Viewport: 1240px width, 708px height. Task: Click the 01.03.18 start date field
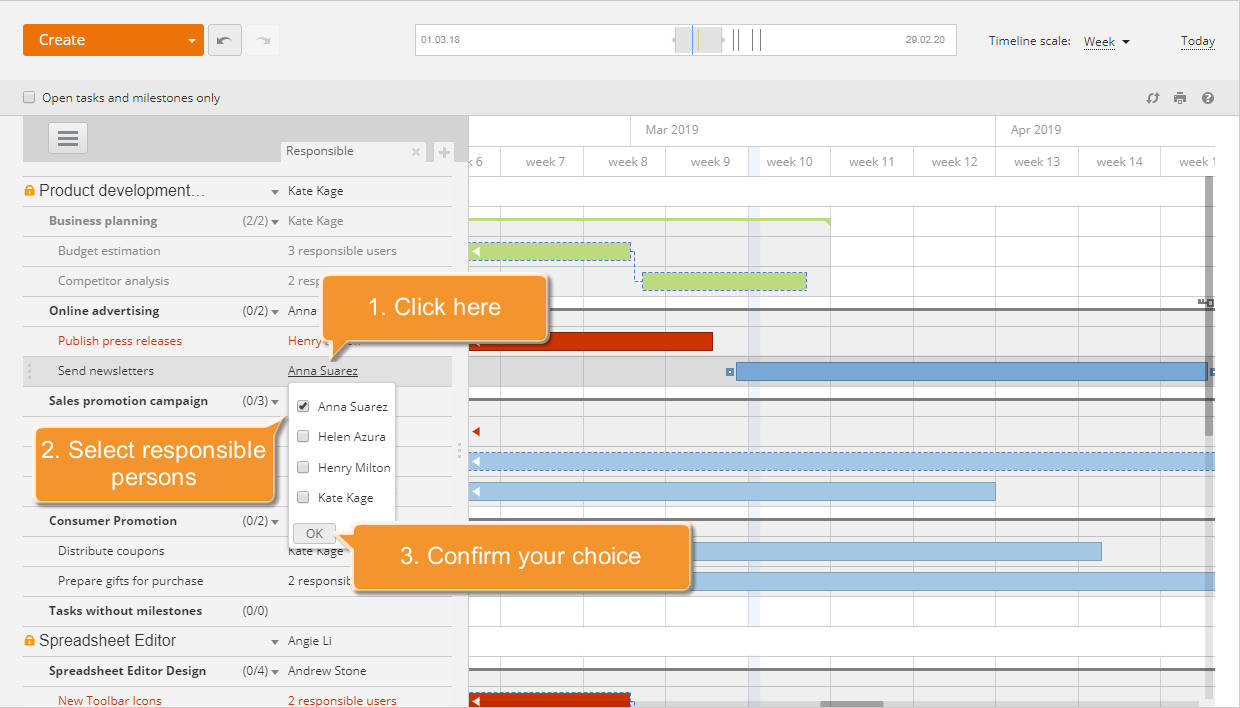click(440, 39)
